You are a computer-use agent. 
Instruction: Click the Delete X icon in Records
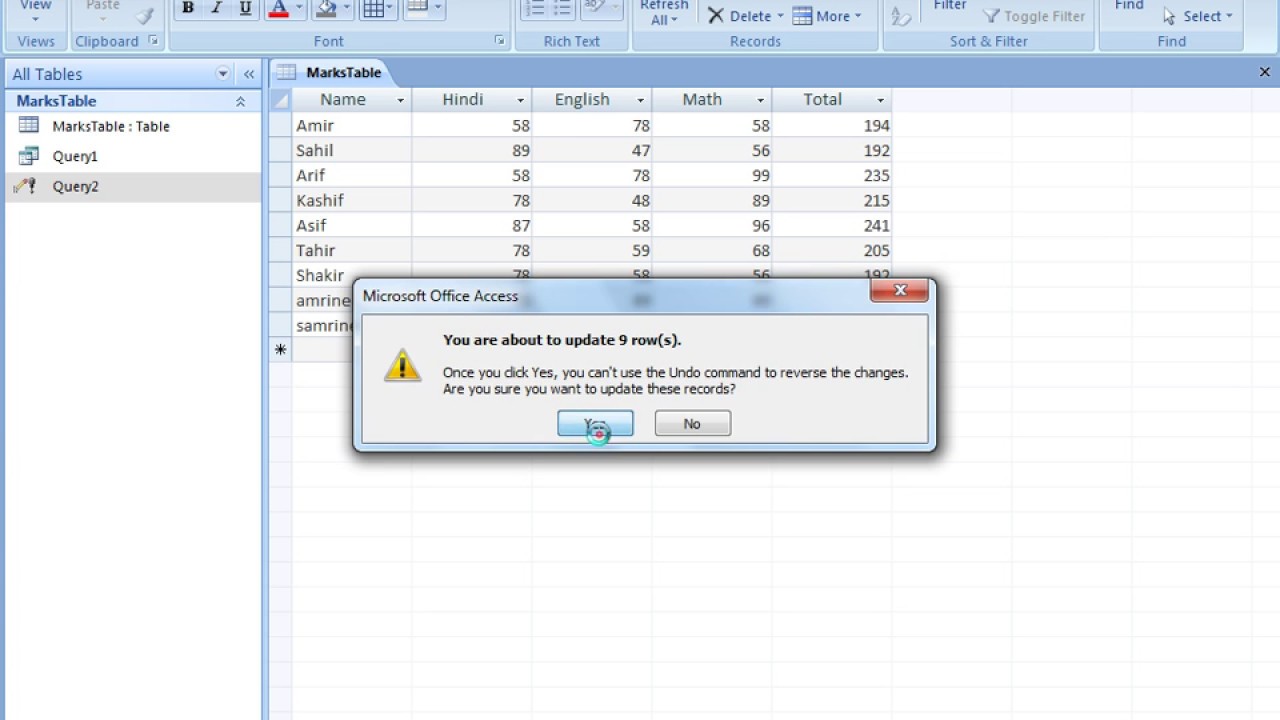[716, 16]
